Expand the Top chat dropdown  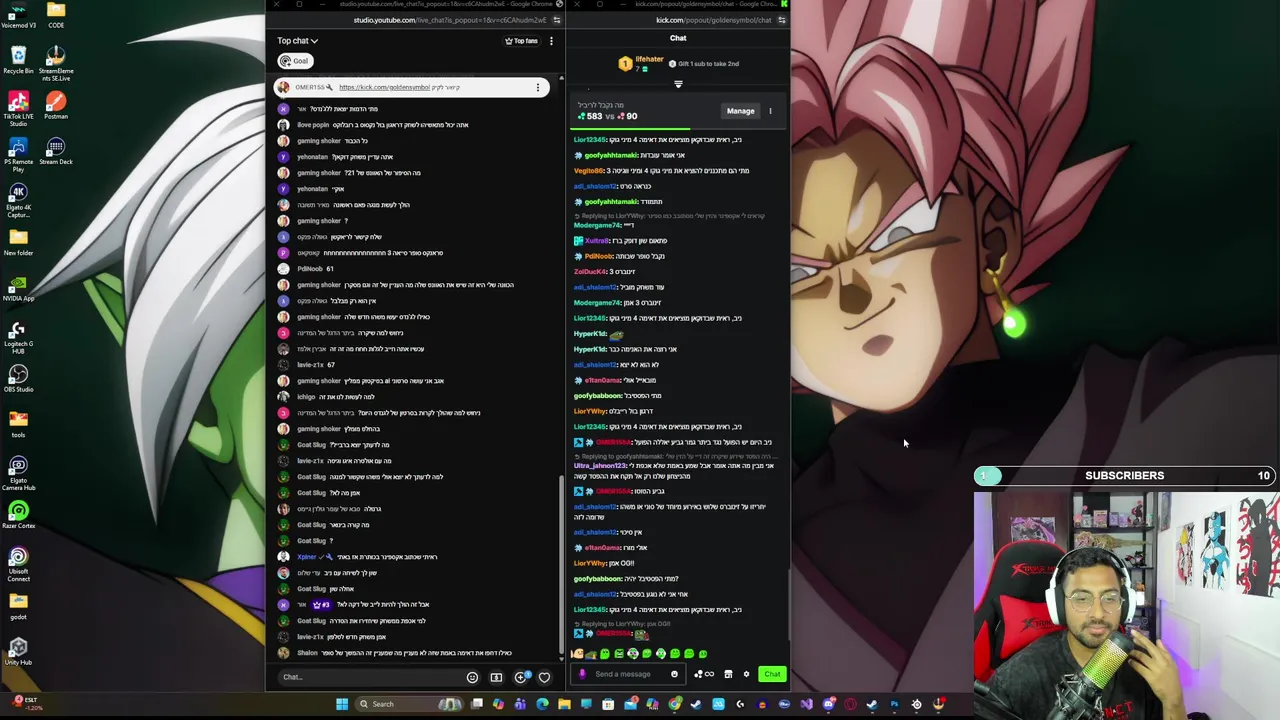[x=297, y=41]
